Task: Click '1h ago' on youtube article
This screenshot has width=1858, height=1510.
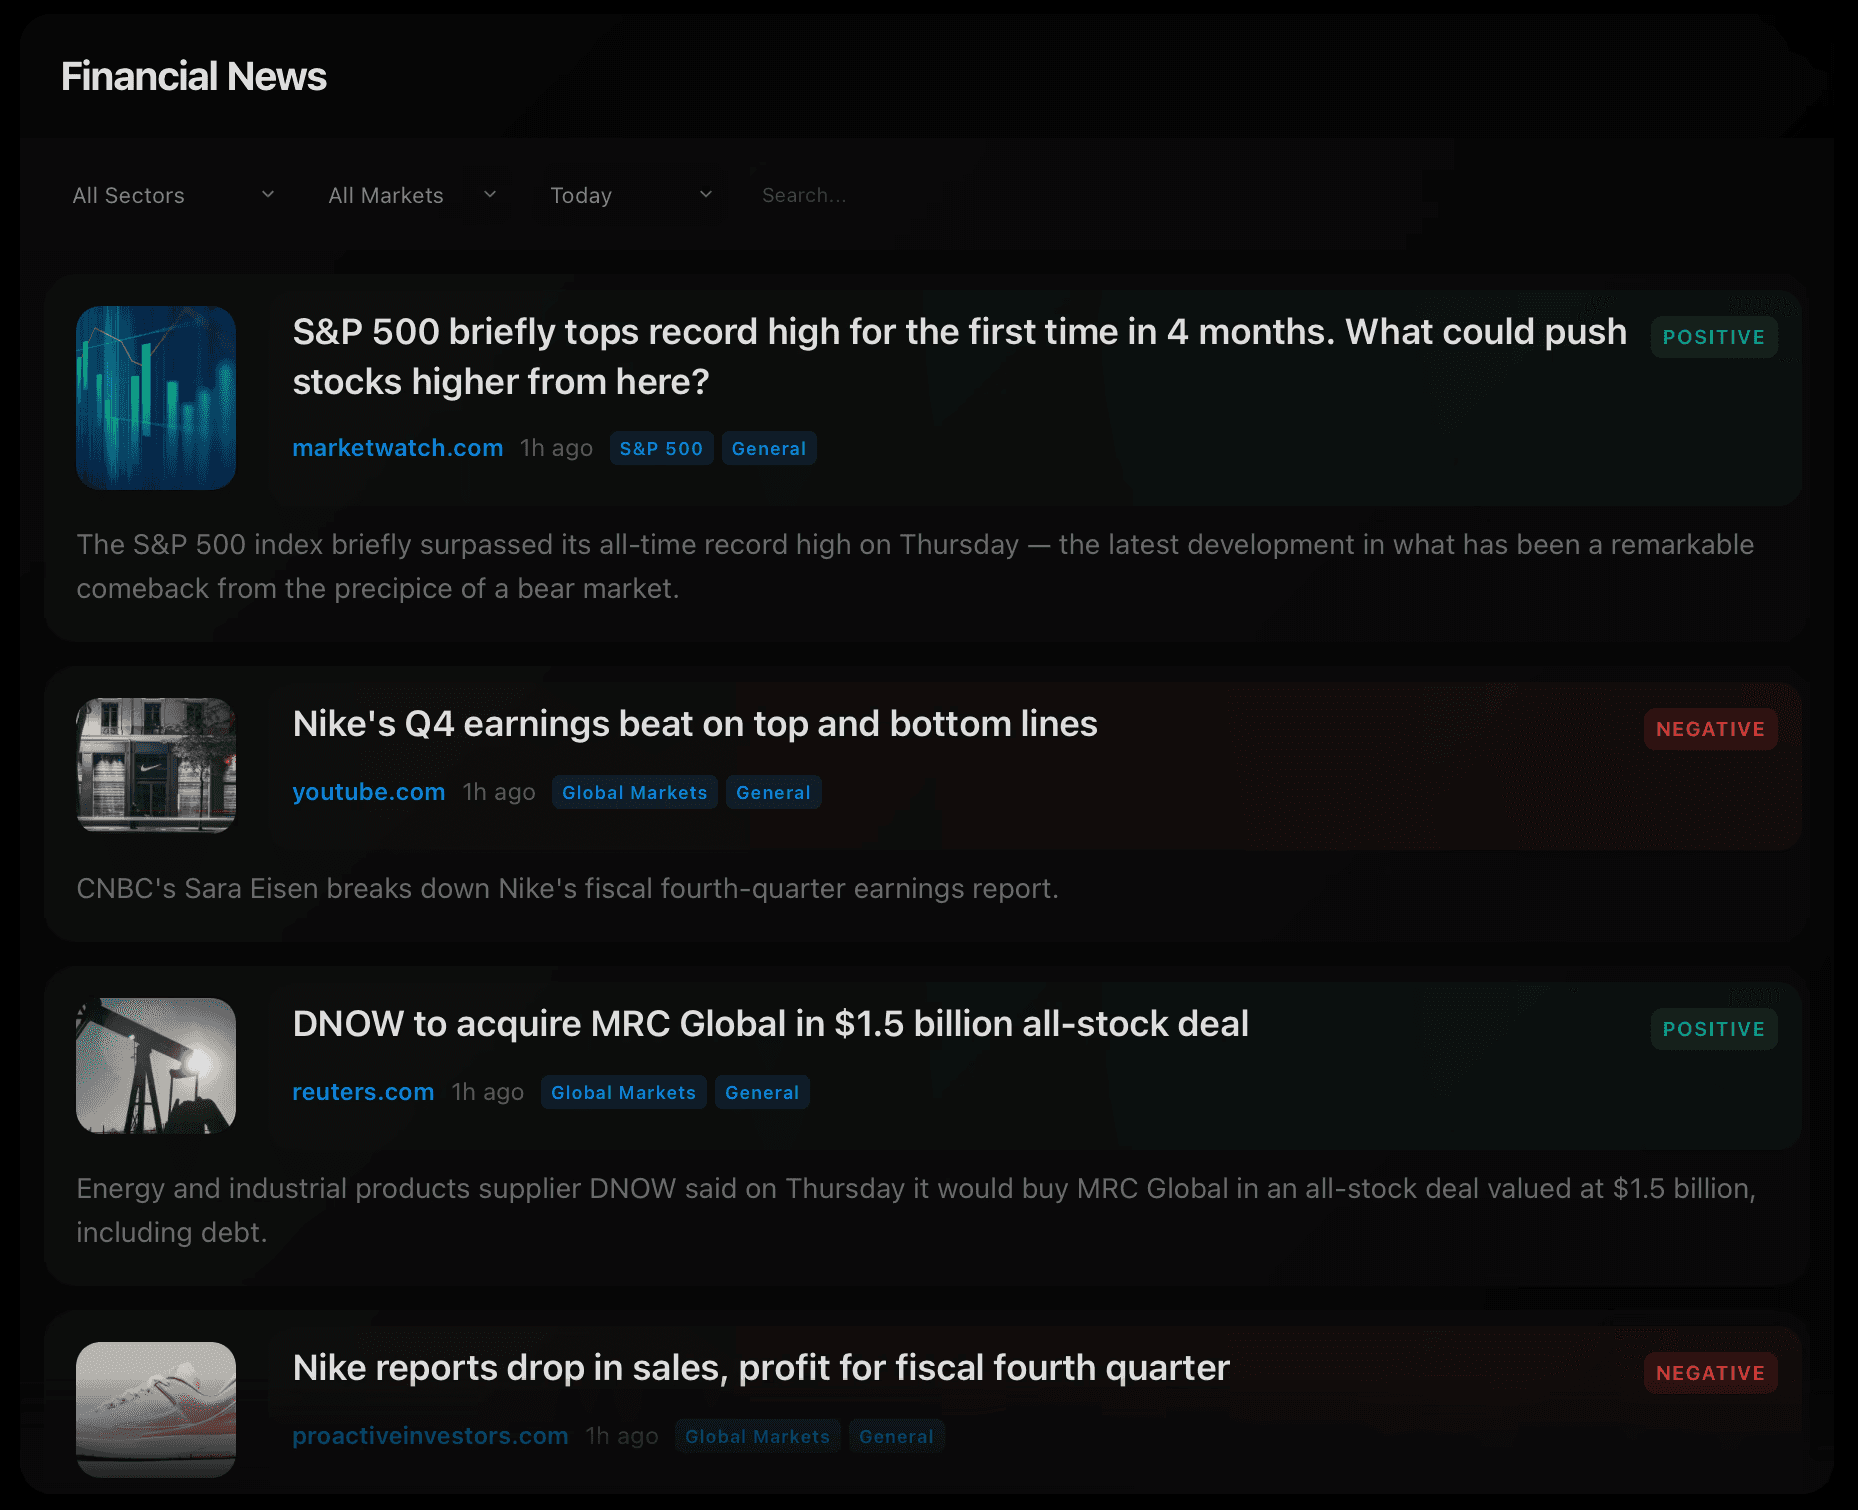Action: (x=498, y=792)
